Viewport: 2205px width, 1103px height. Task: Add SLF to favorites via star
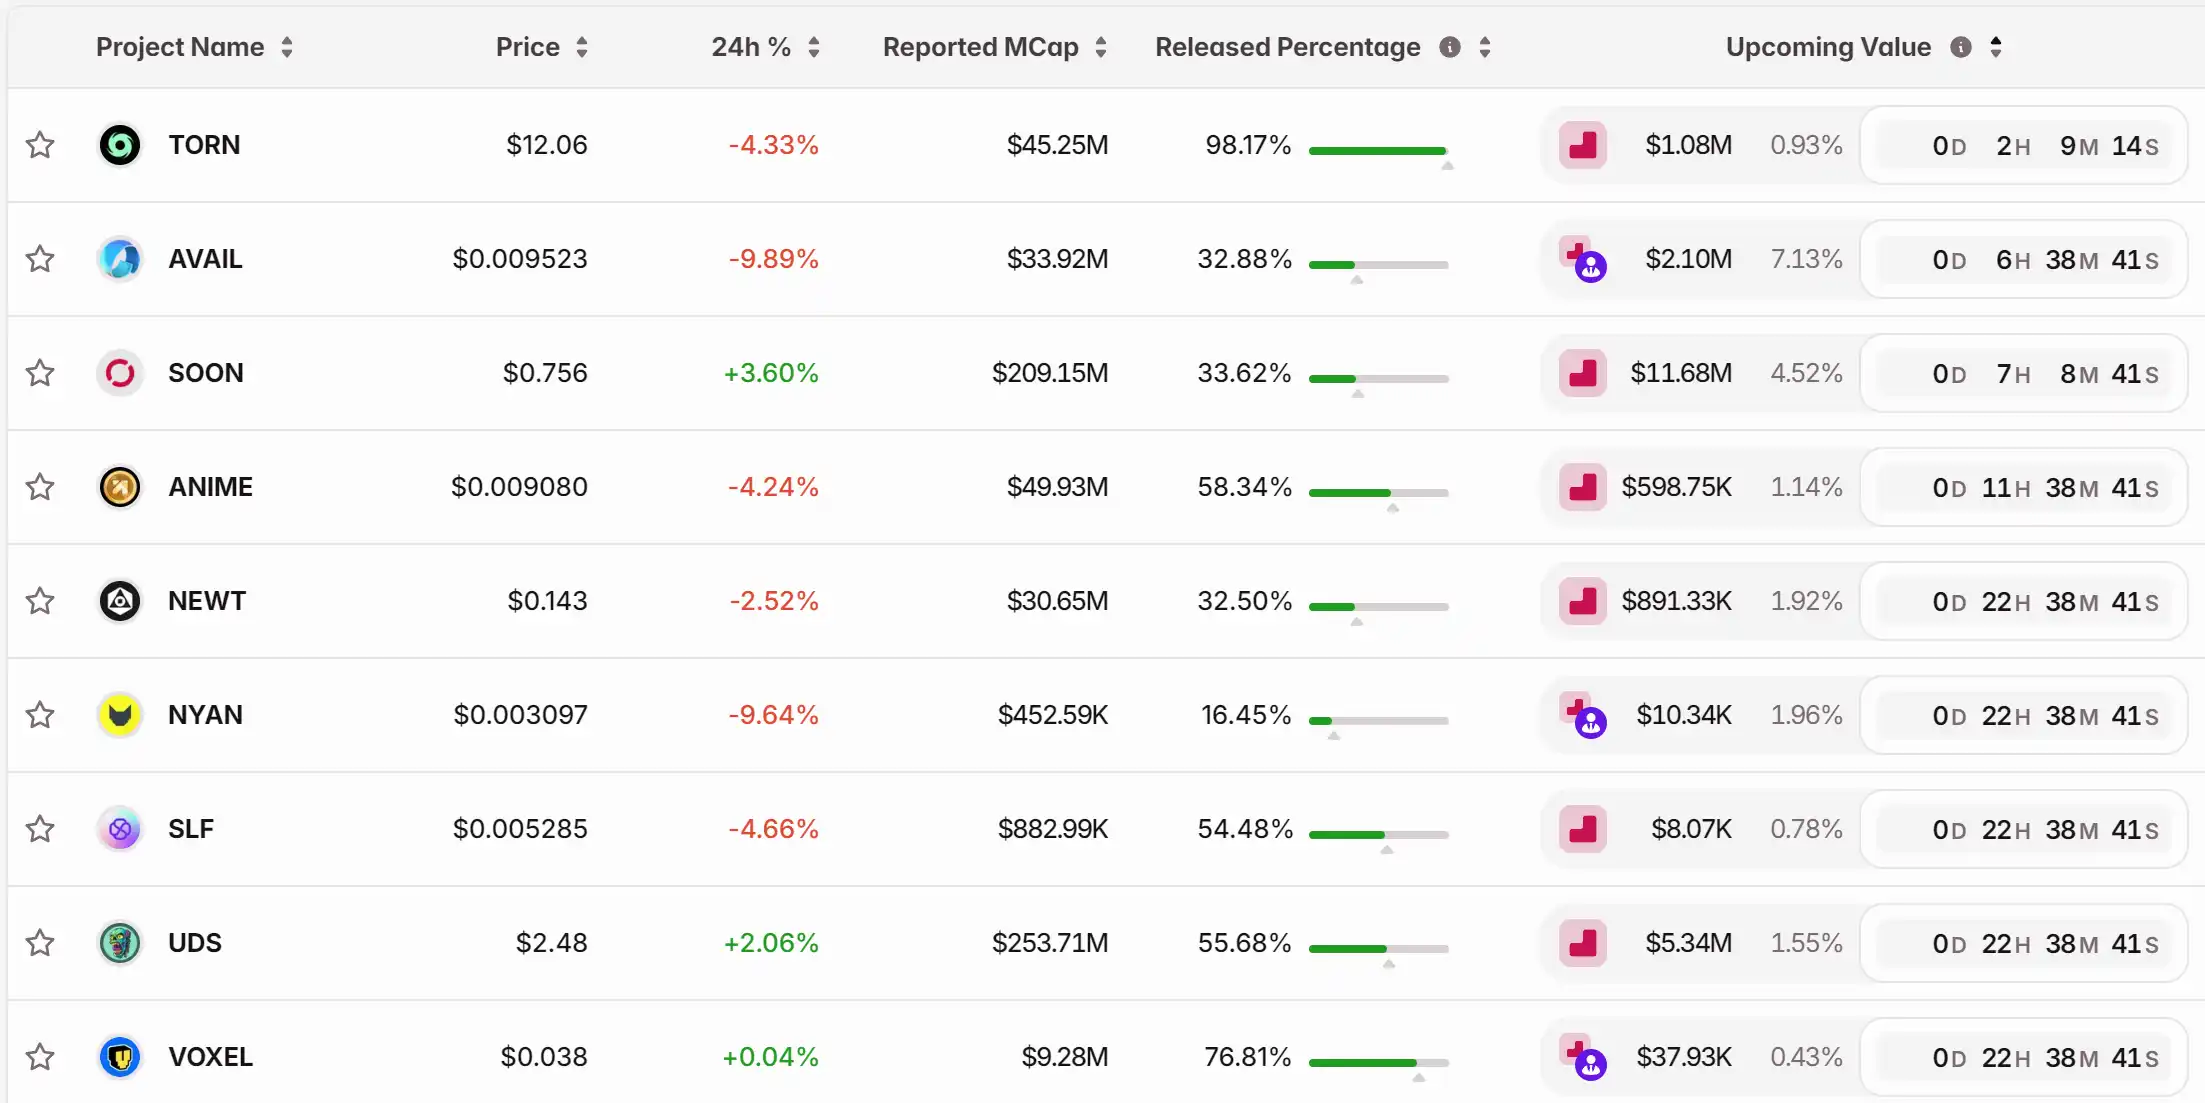click(x=40, y=829)
